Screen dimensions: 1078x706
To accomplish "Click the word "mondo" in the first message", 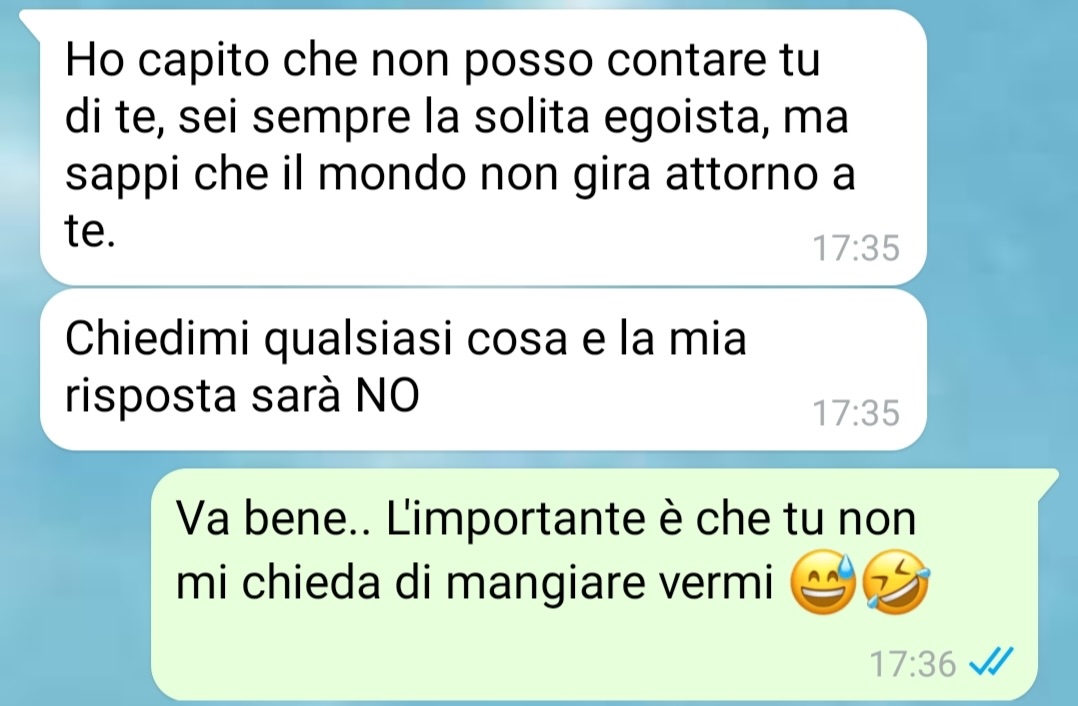I will pyautogui.click(x=391, y=174).
